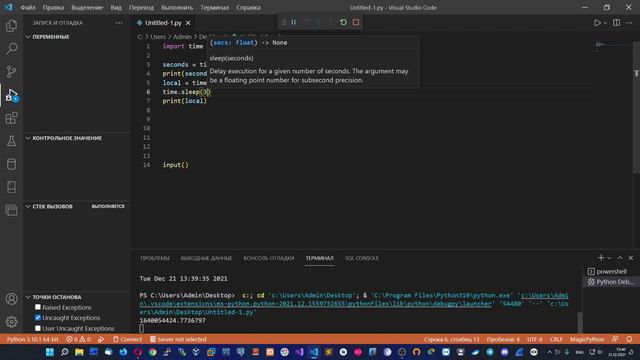
Task: Restart the debug session
Action: tap(343, 22)
